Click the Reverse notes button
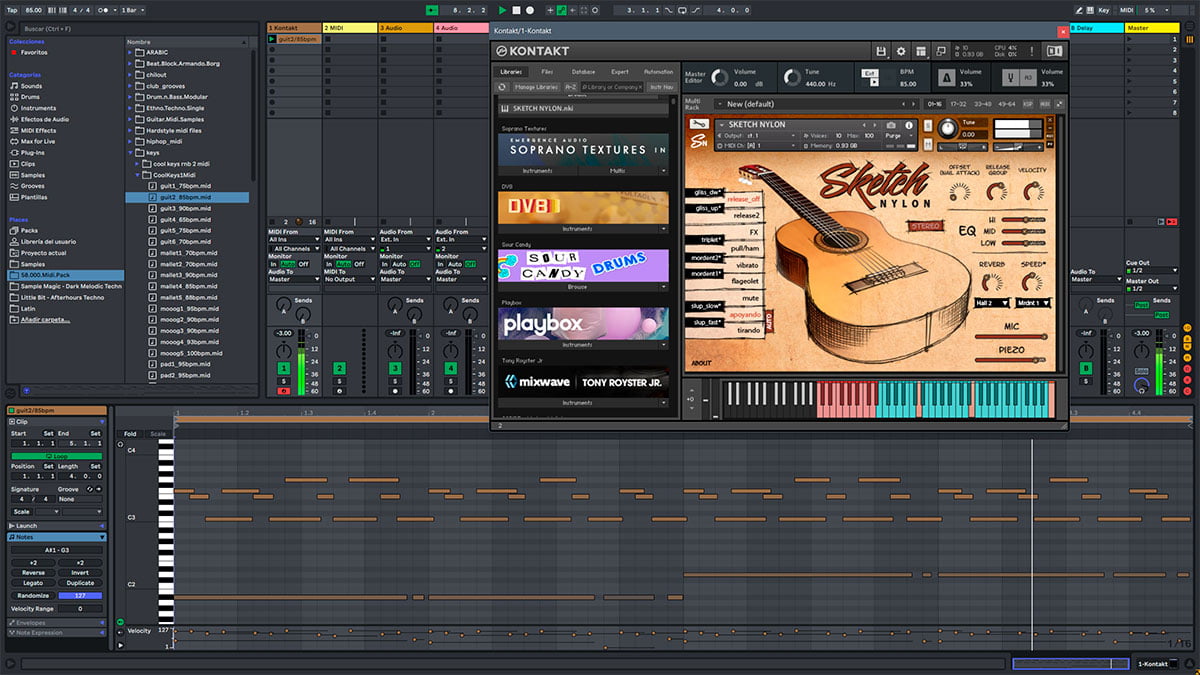Image resolution: width=1200 pixels, height=675 pixels. (x=33, y=573)
